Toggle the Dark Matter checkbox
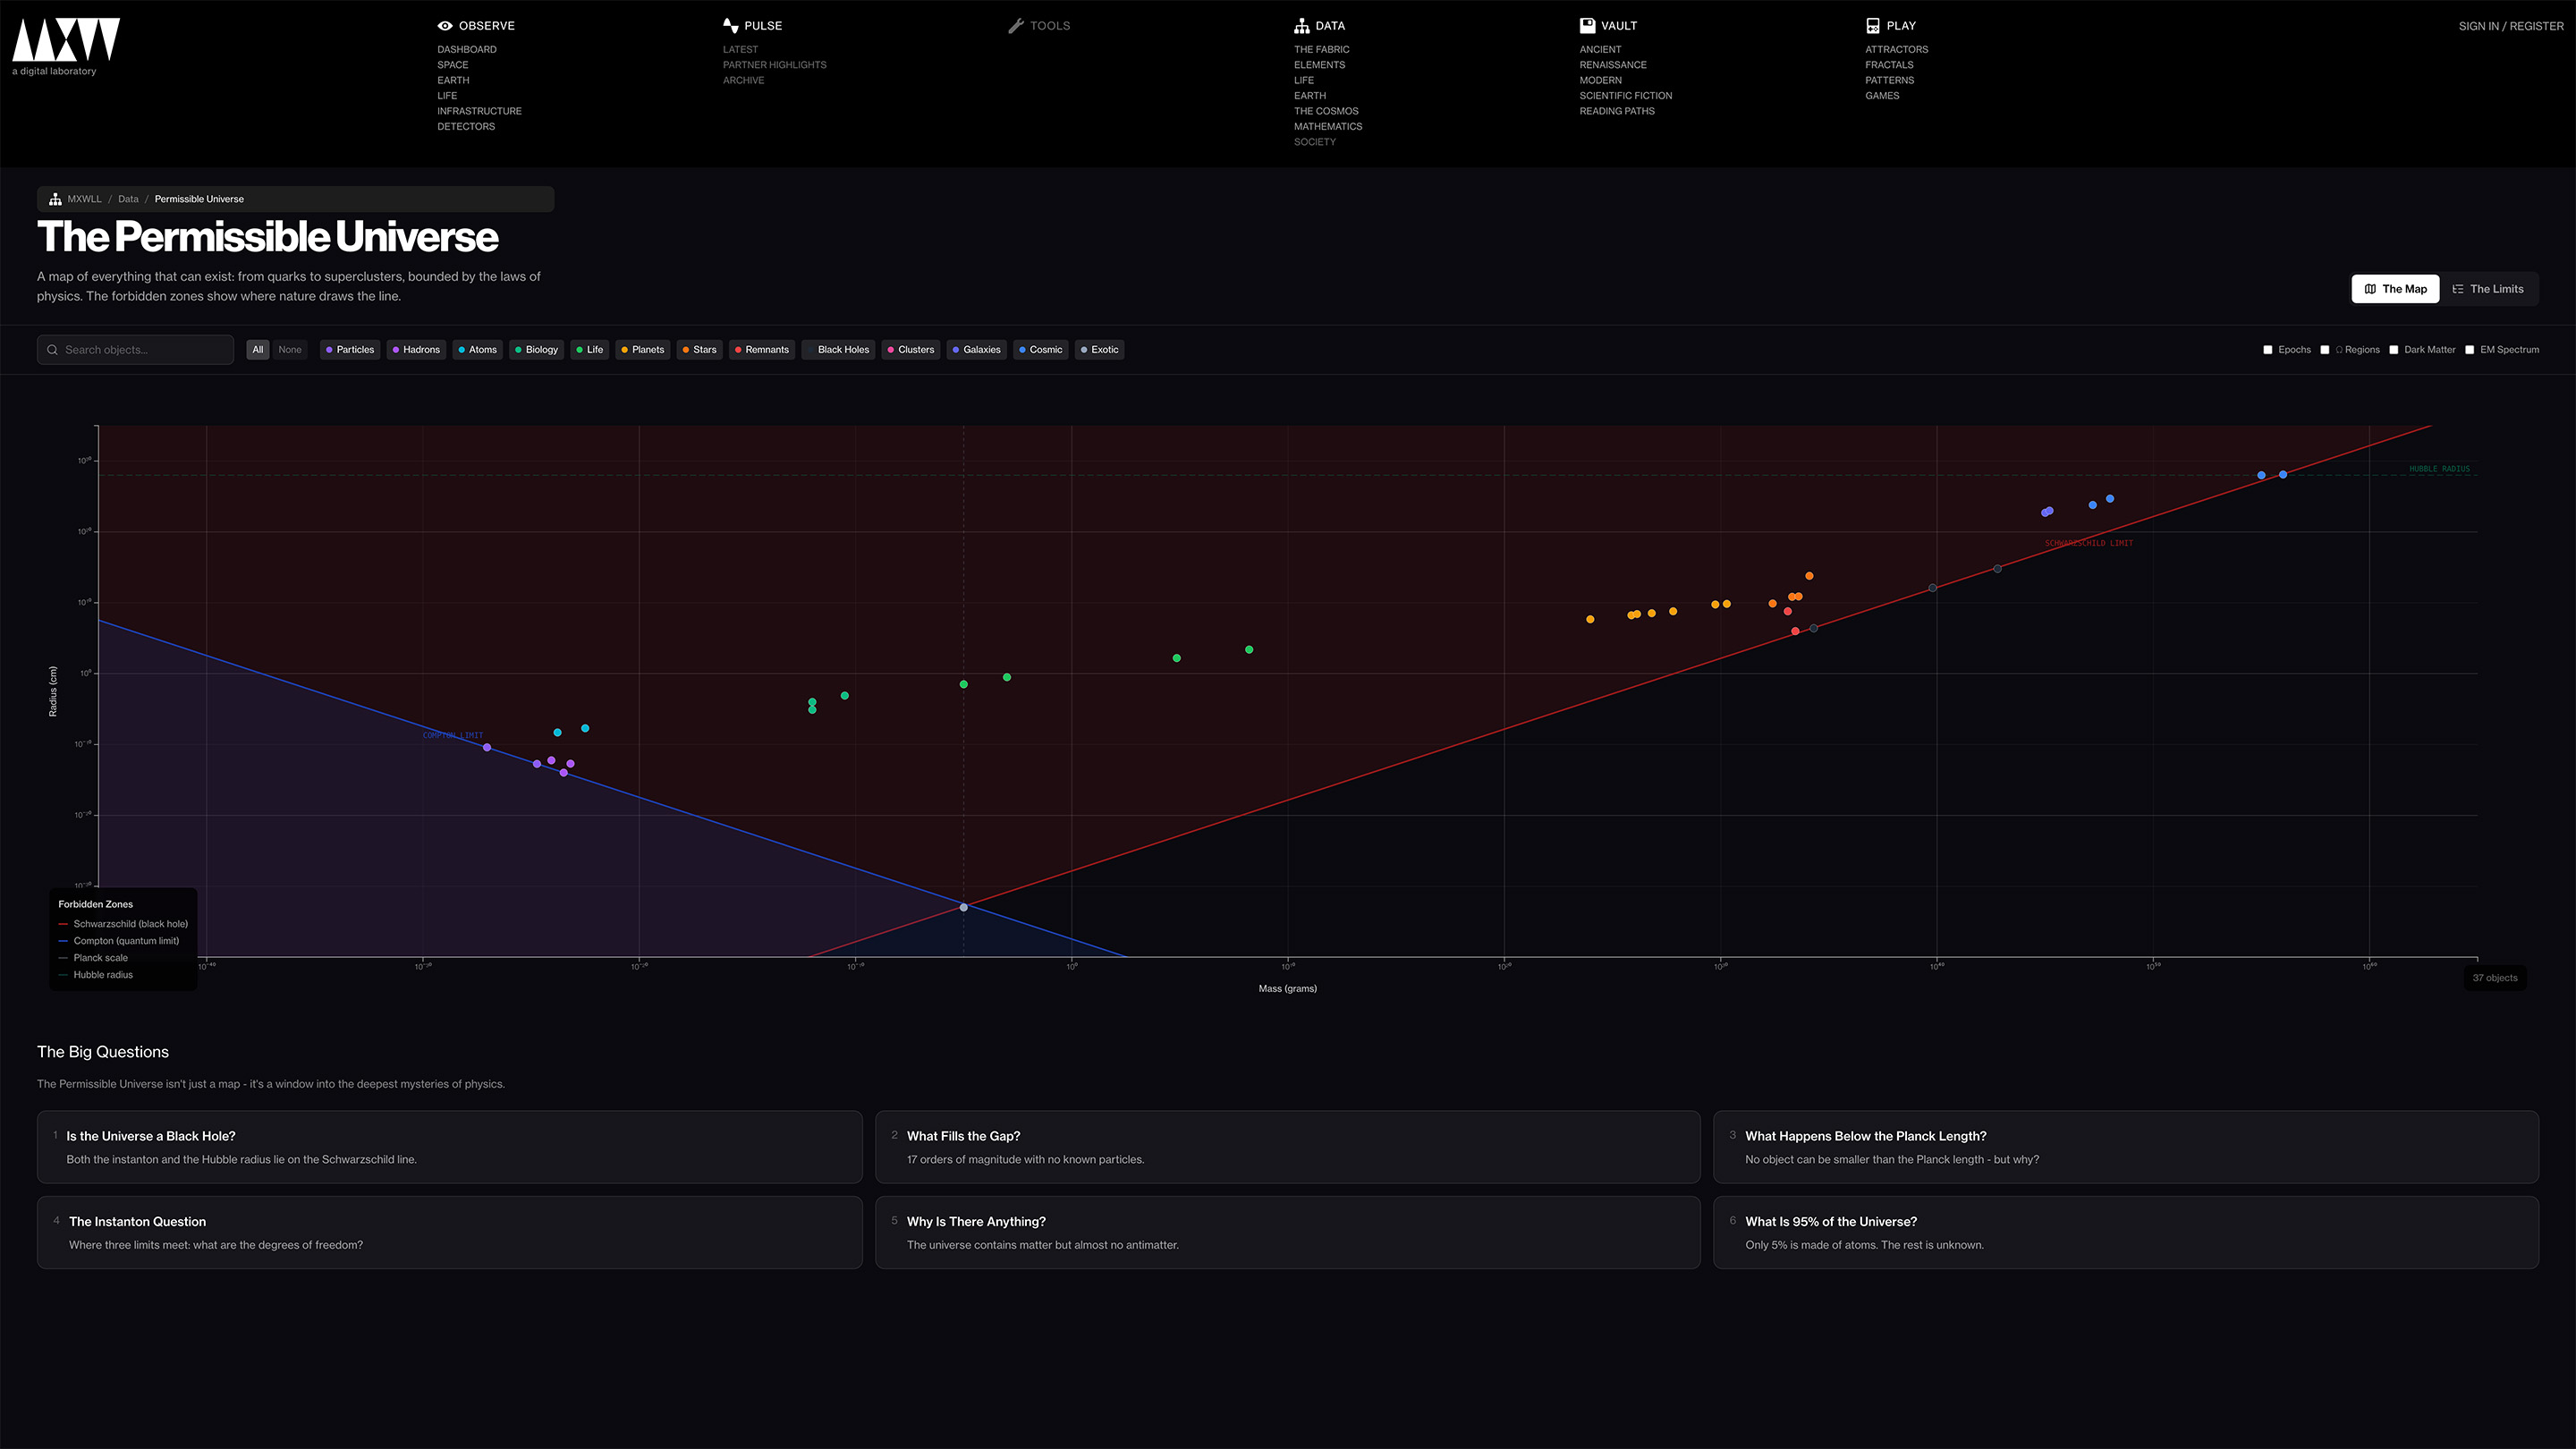 click(x=2394, y=349)
